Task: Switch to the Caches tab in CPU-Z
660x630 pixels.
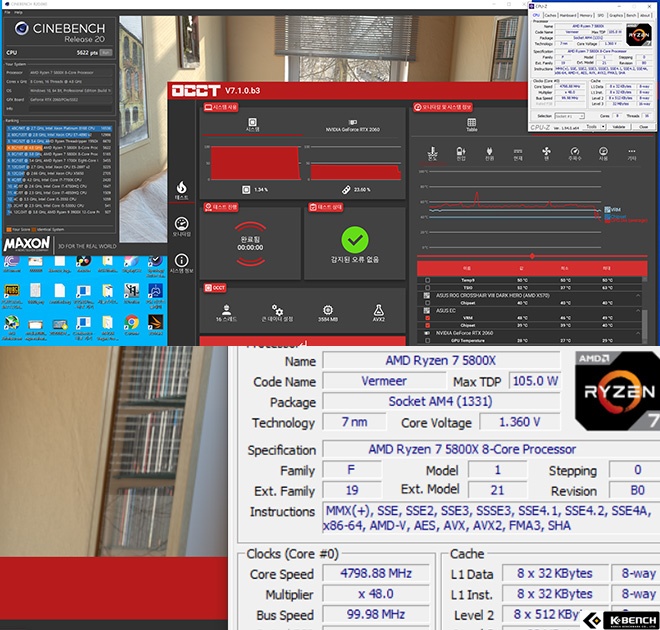Action: (x=550, y=15)
